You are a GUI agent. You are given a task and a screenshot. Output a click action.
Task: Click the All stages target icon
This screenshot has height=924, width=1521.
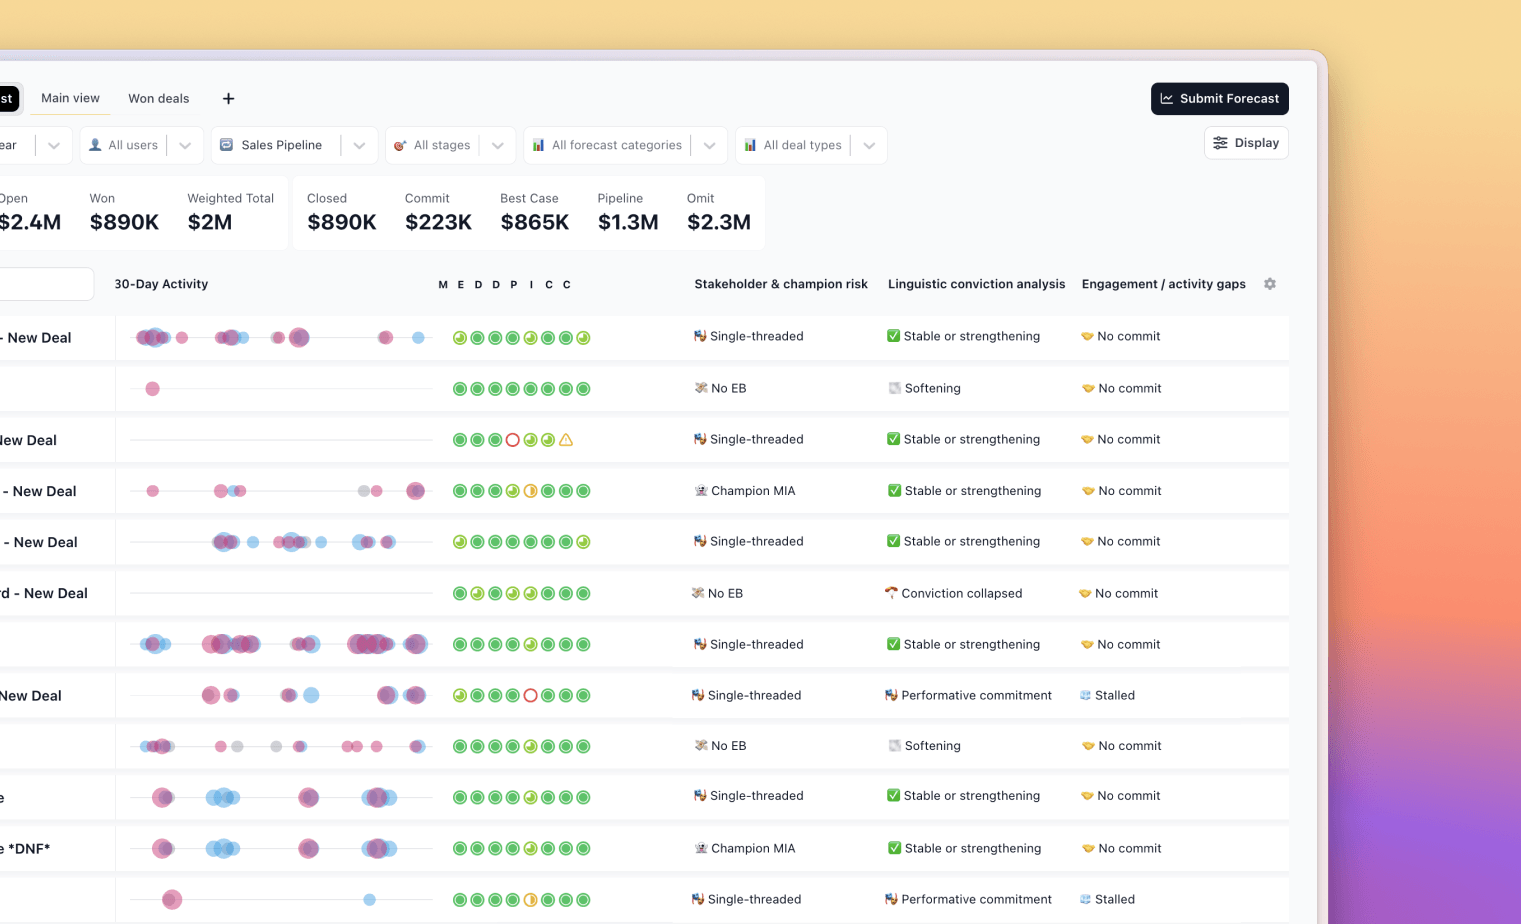point(400,145)
